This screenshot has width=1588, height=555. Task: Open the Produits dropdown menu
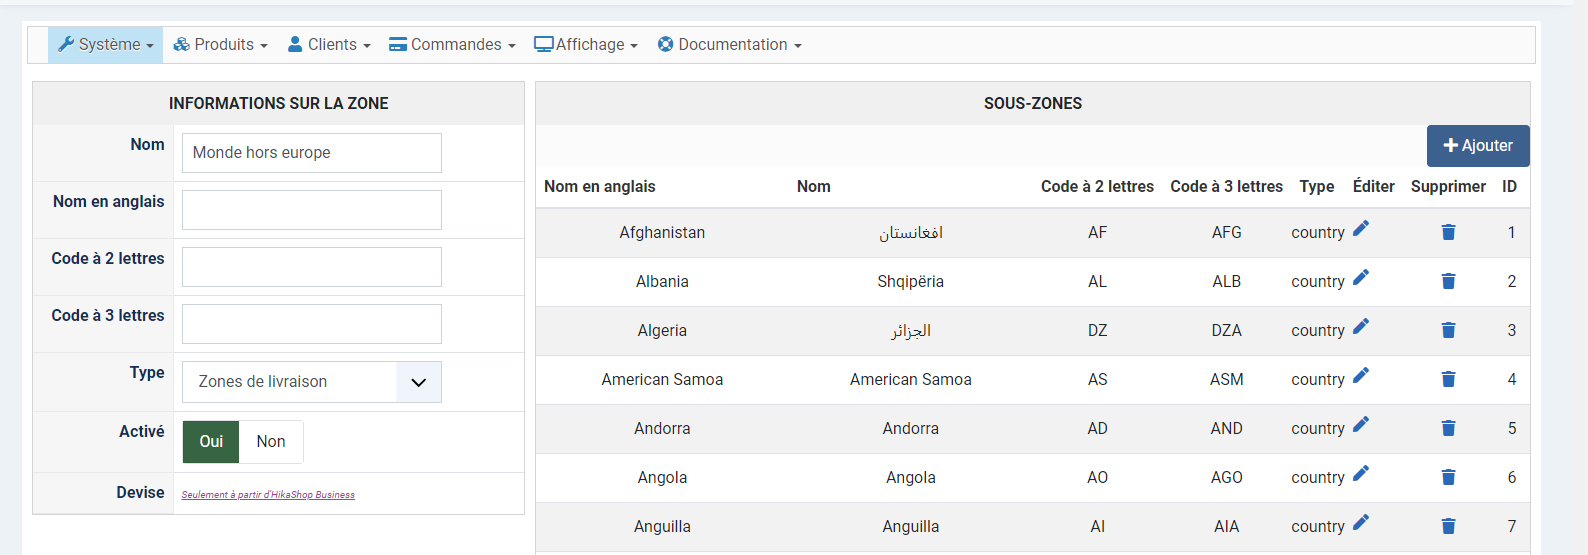(x=221, y=45)
